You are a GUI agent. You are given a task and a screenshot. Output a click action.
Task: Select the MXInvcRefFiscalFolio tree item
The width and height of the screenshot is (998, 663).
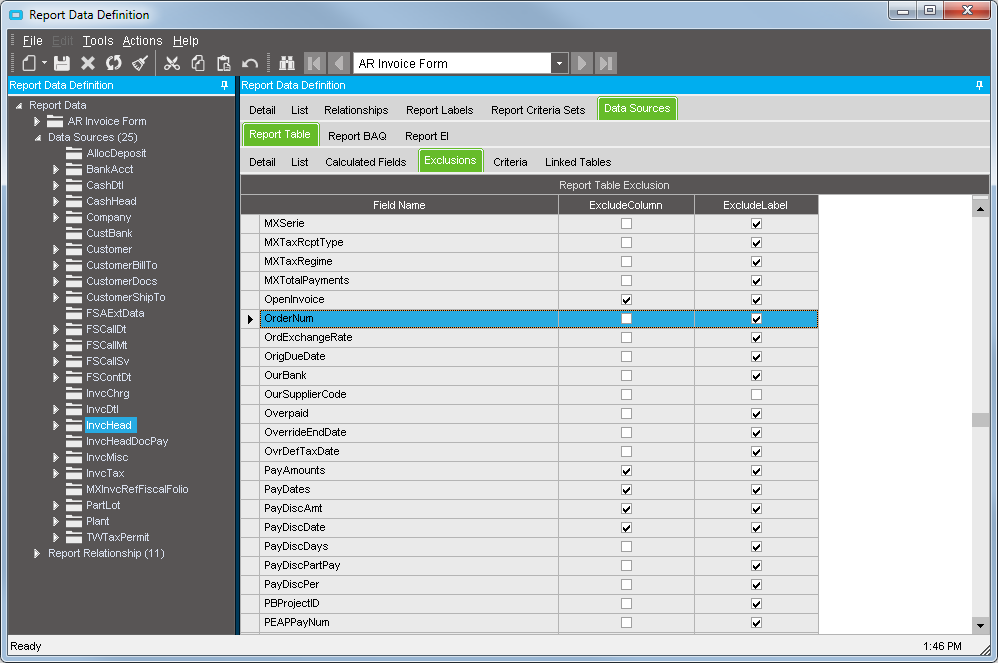(x=137, y=489)
